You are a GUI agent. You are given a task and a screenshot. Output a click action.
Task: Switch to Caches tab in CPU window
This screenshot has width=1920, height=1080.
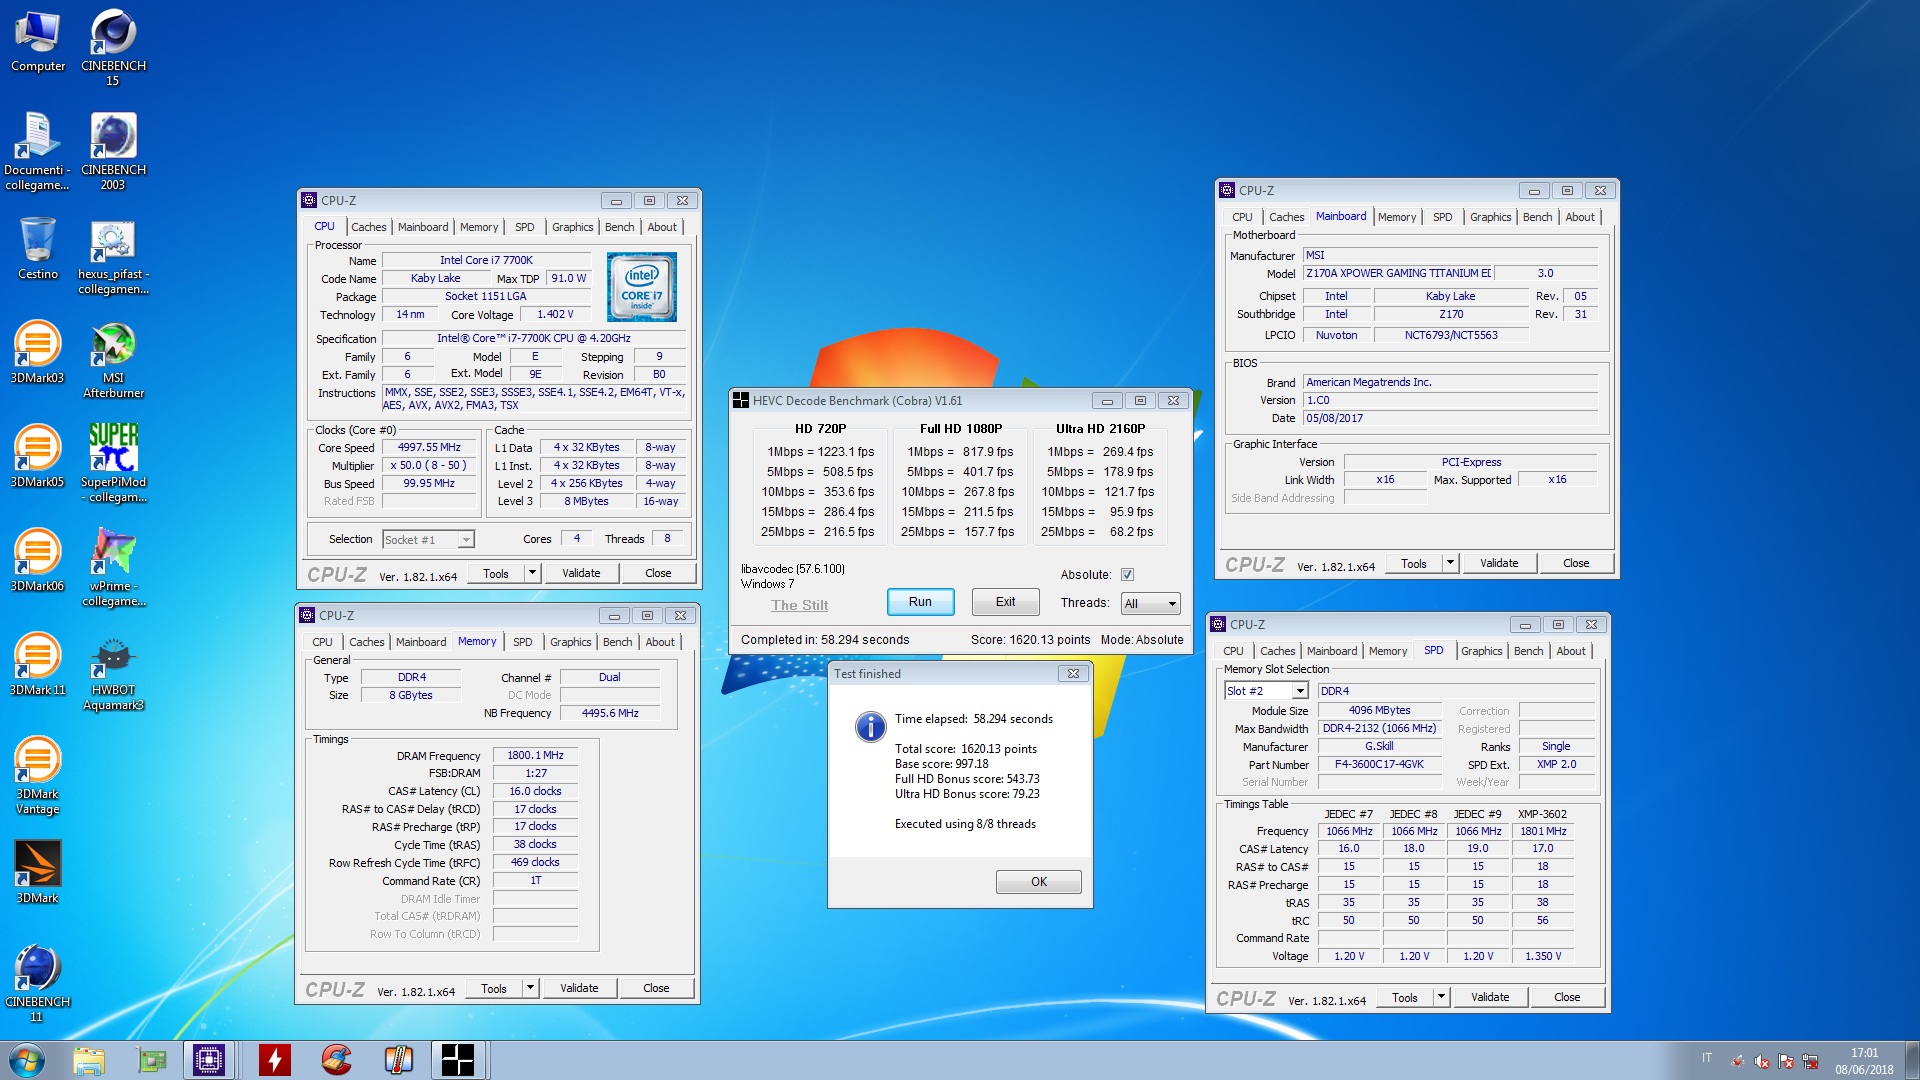[368, 227]
